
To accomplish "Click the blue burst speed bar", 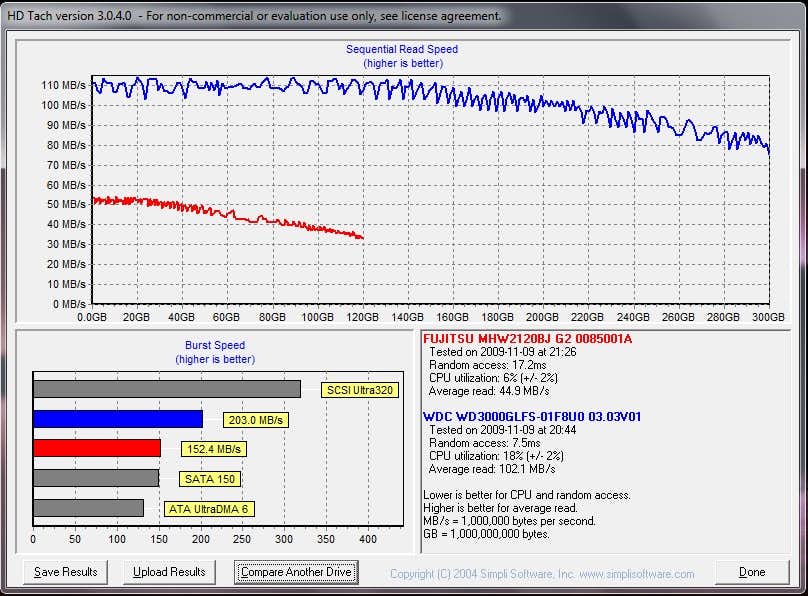I will point(118,419).
